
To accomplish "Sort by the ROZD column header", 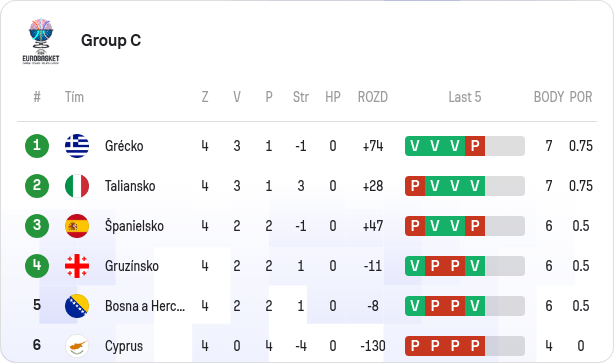I will (373, 97).
